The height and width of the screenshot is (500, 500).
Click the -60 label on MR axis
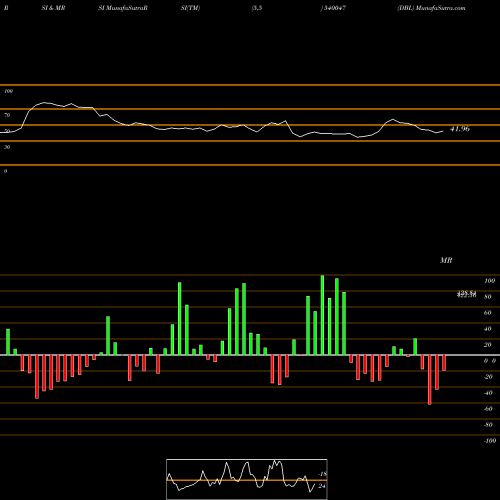488,409
